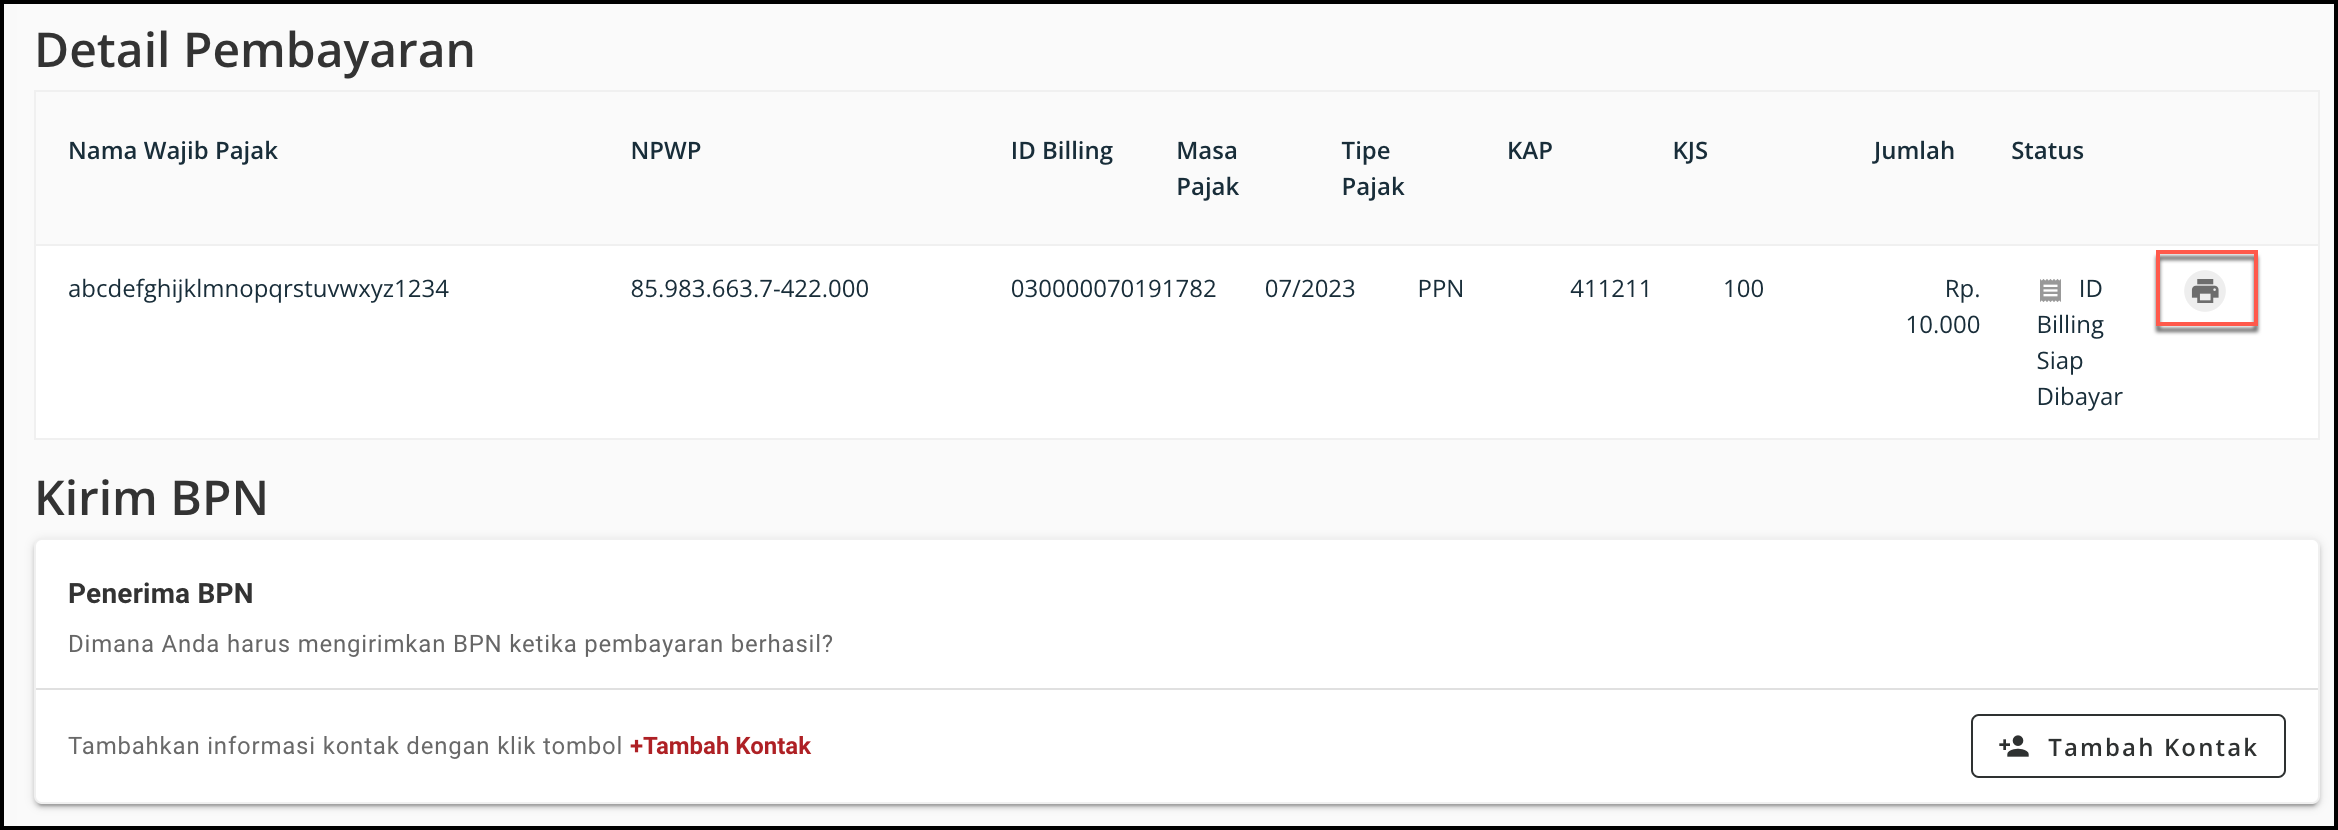Image resolution: width=2338 pixels, height=830 pixels.
Task: Click the red +Tambah Kontak text
Action: (x=720, y=746)
